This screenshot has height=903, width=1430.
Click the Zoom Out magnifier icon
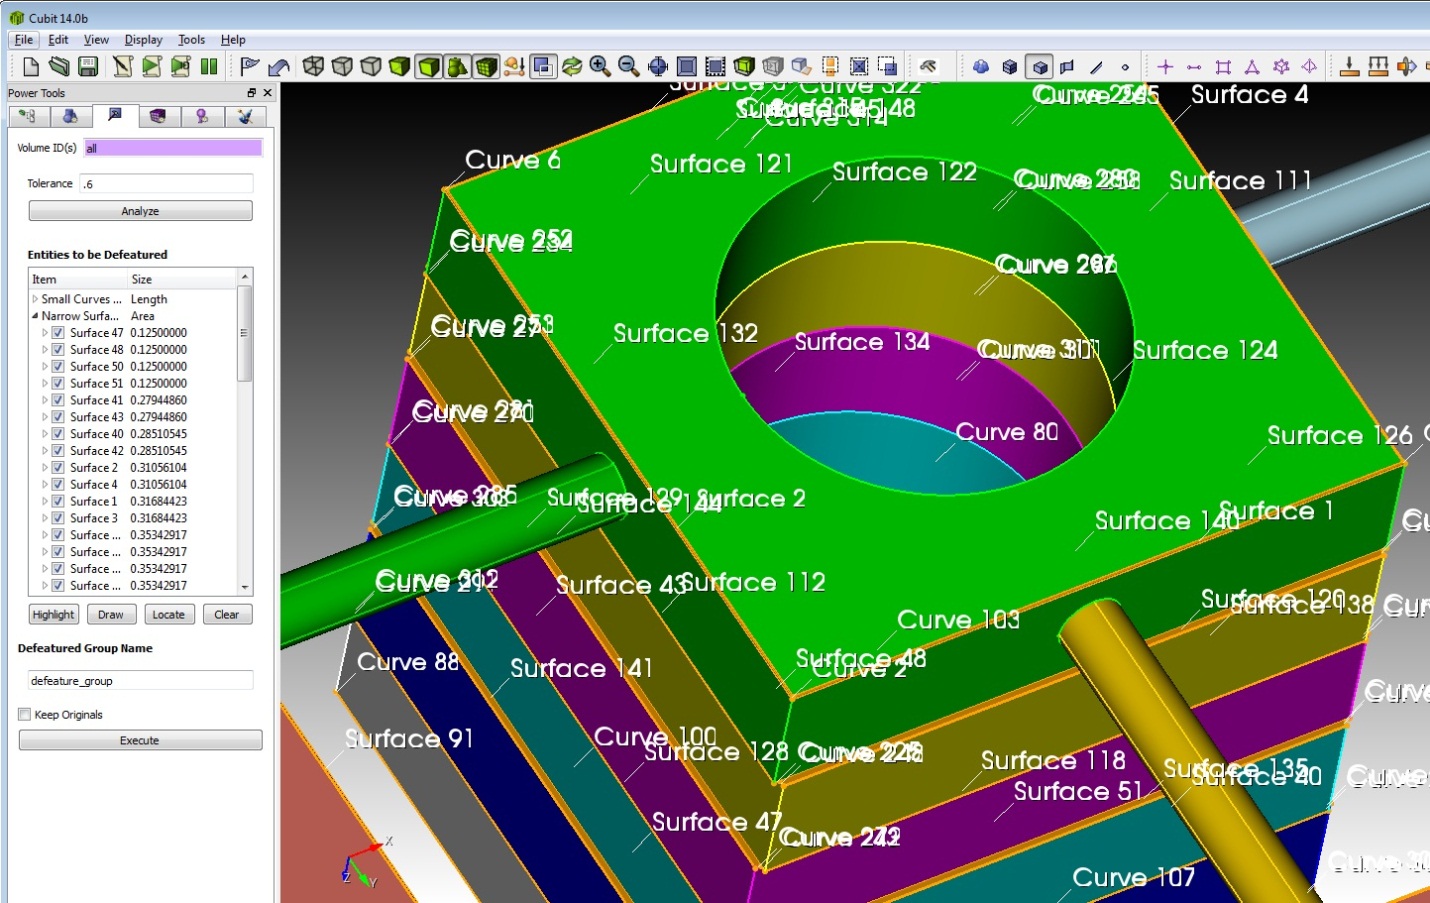[628, 67]
